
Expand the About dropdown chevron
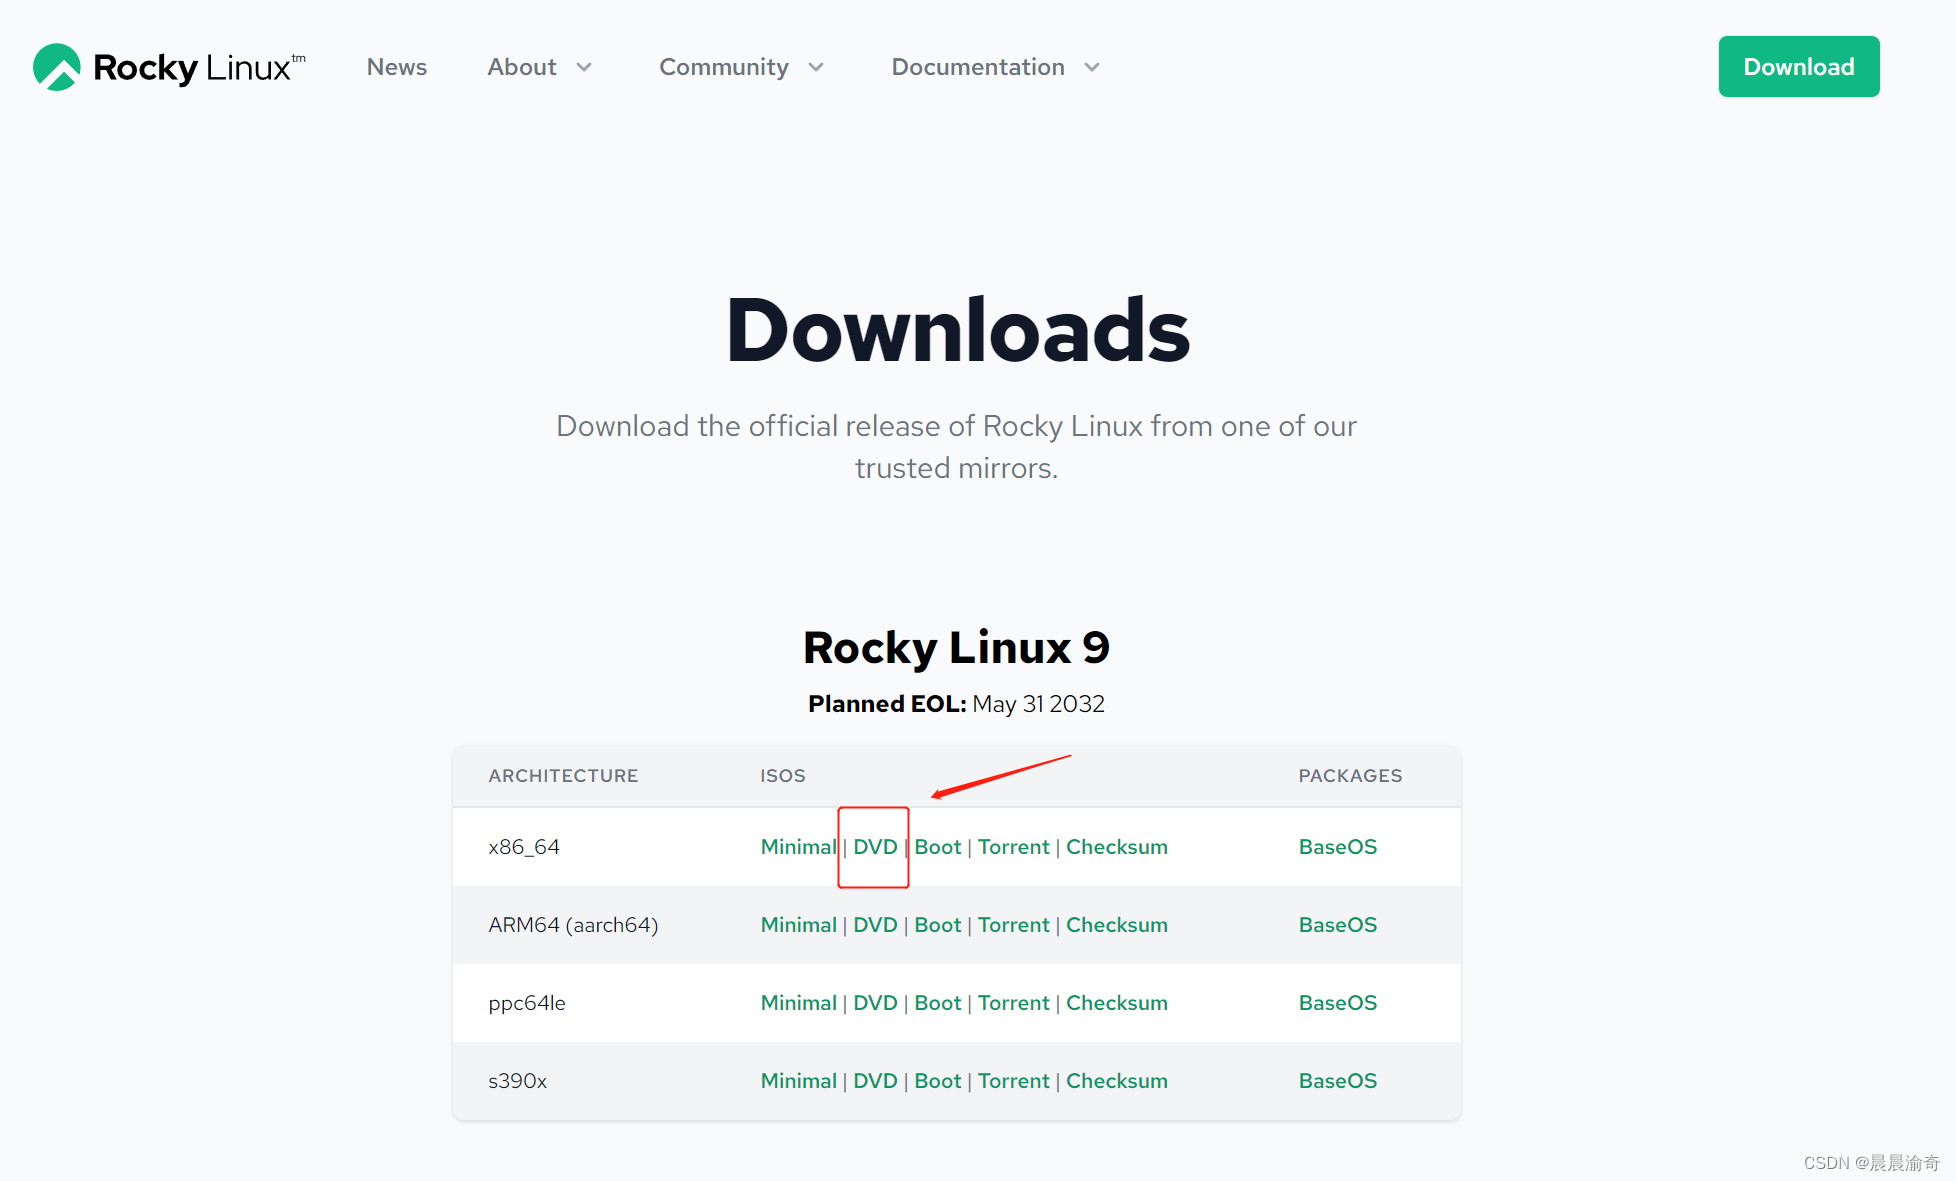coord(584,67)
